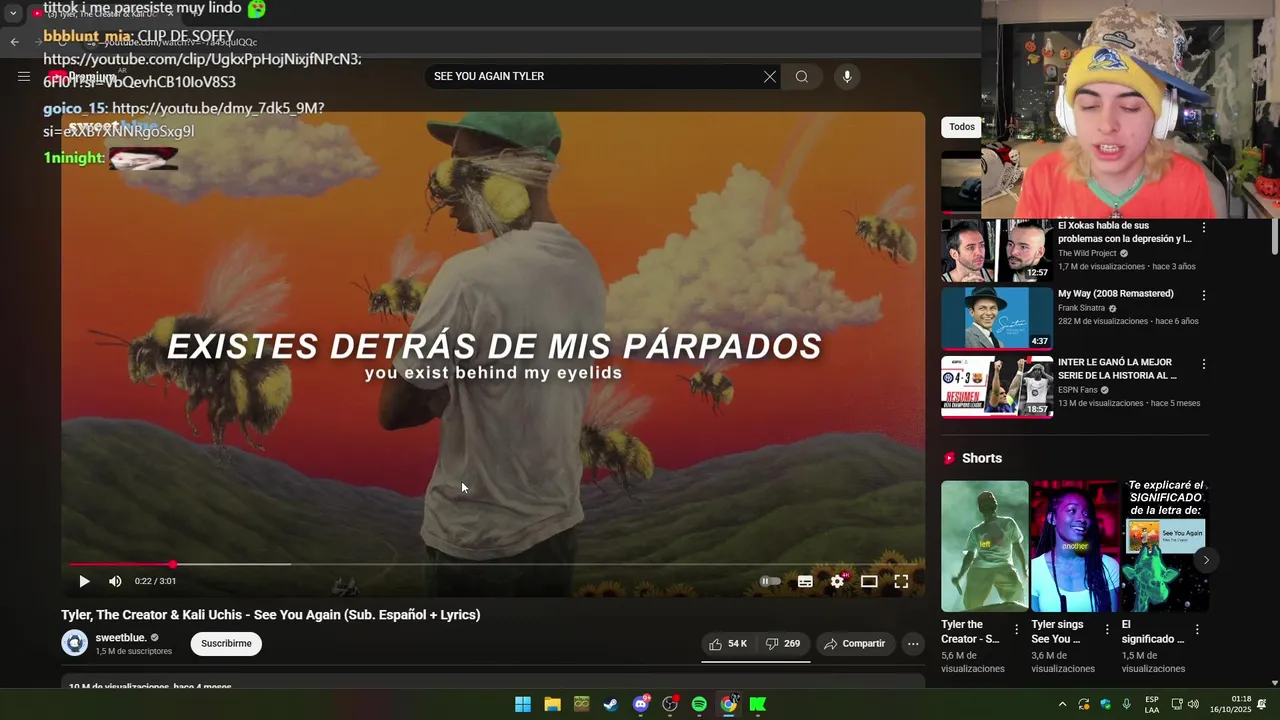Click the video title text below player
The height and width of the screenshot is (720, 1280).
point(271,615)
